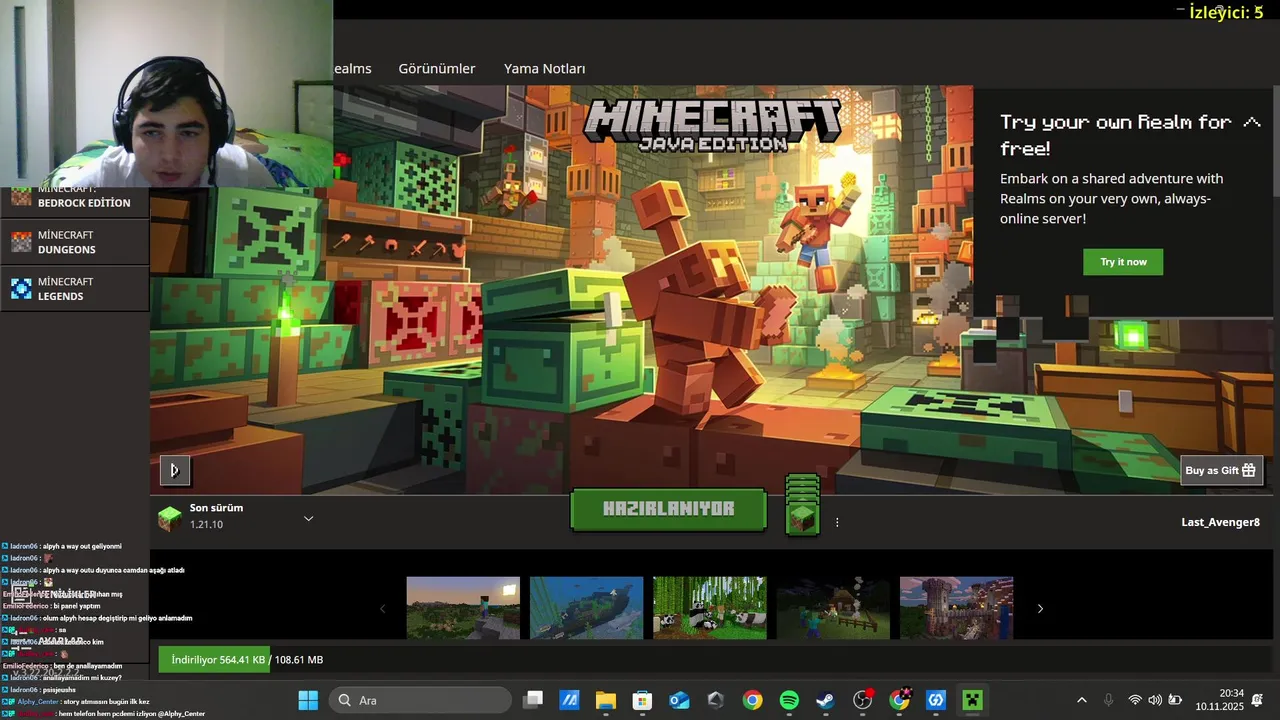
Task: Click the Minecraft Launcher taskbar icon
Action: point(972,700)
